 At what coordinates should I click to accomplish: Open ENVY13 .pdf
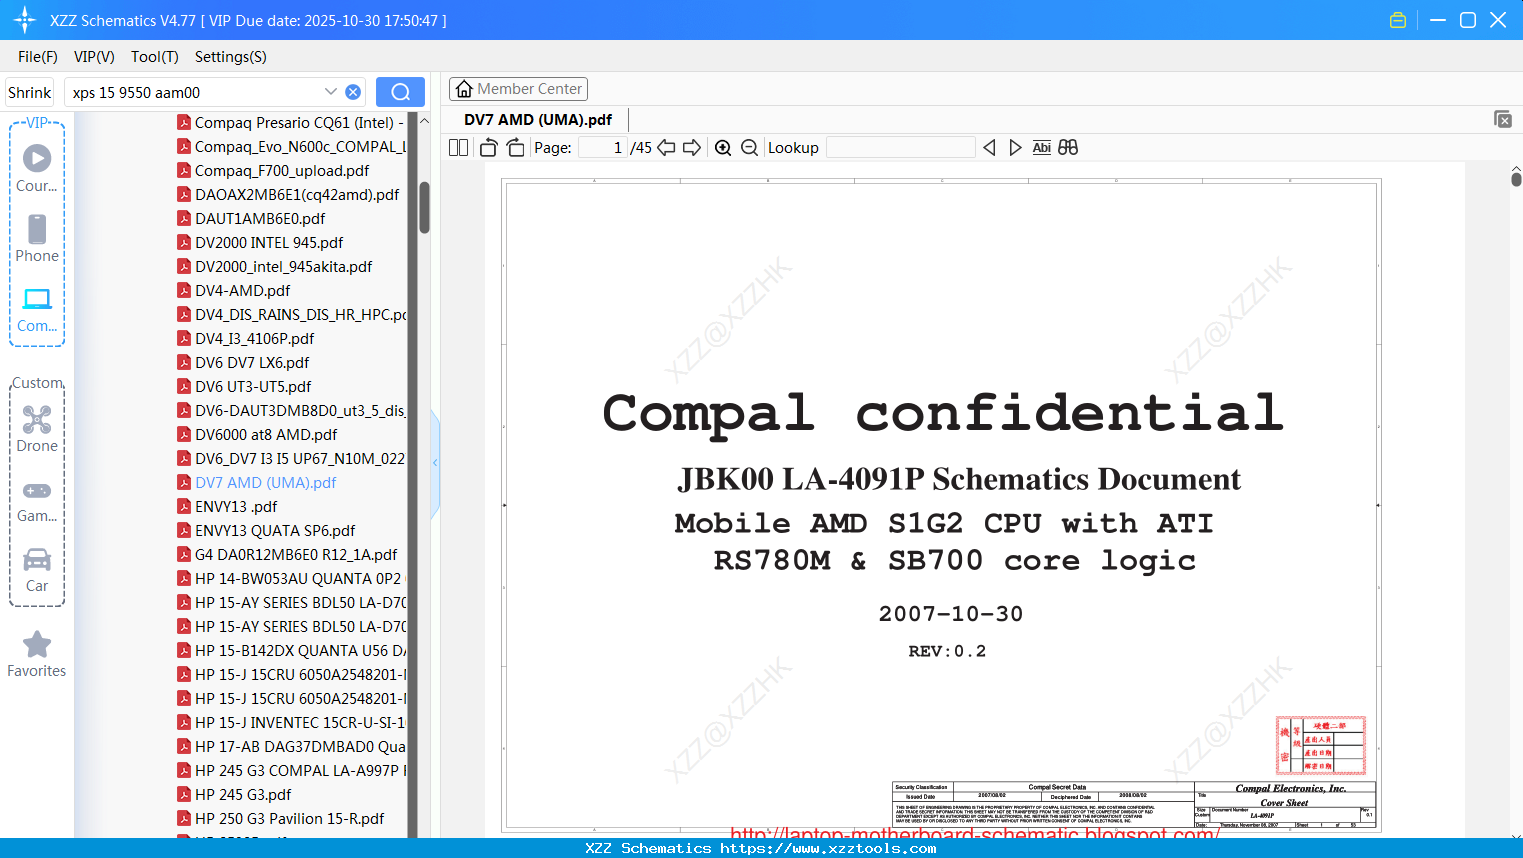228,507
